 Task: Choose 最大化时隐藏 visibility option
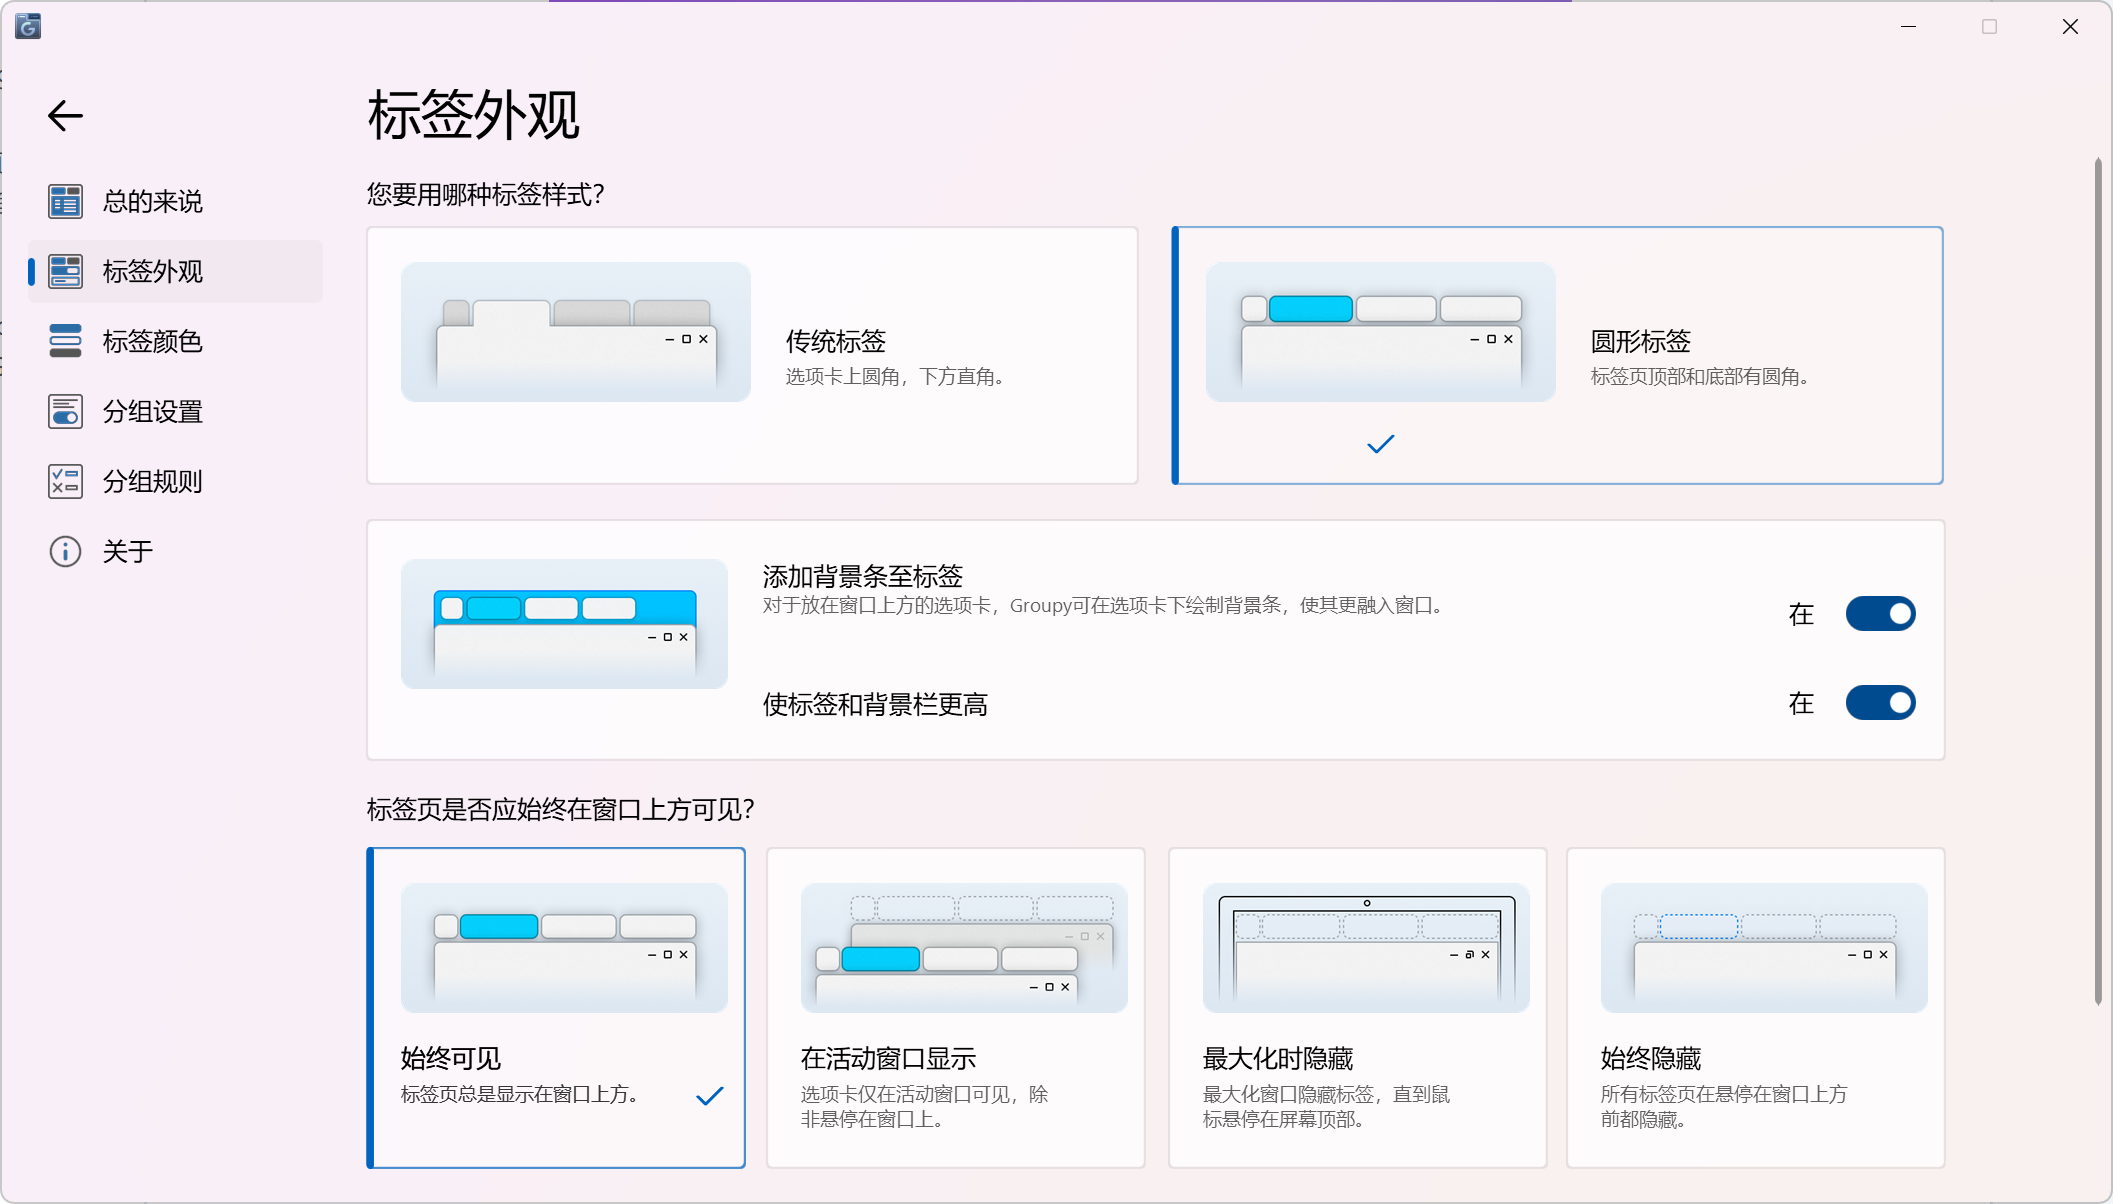coord(1357,1007)
